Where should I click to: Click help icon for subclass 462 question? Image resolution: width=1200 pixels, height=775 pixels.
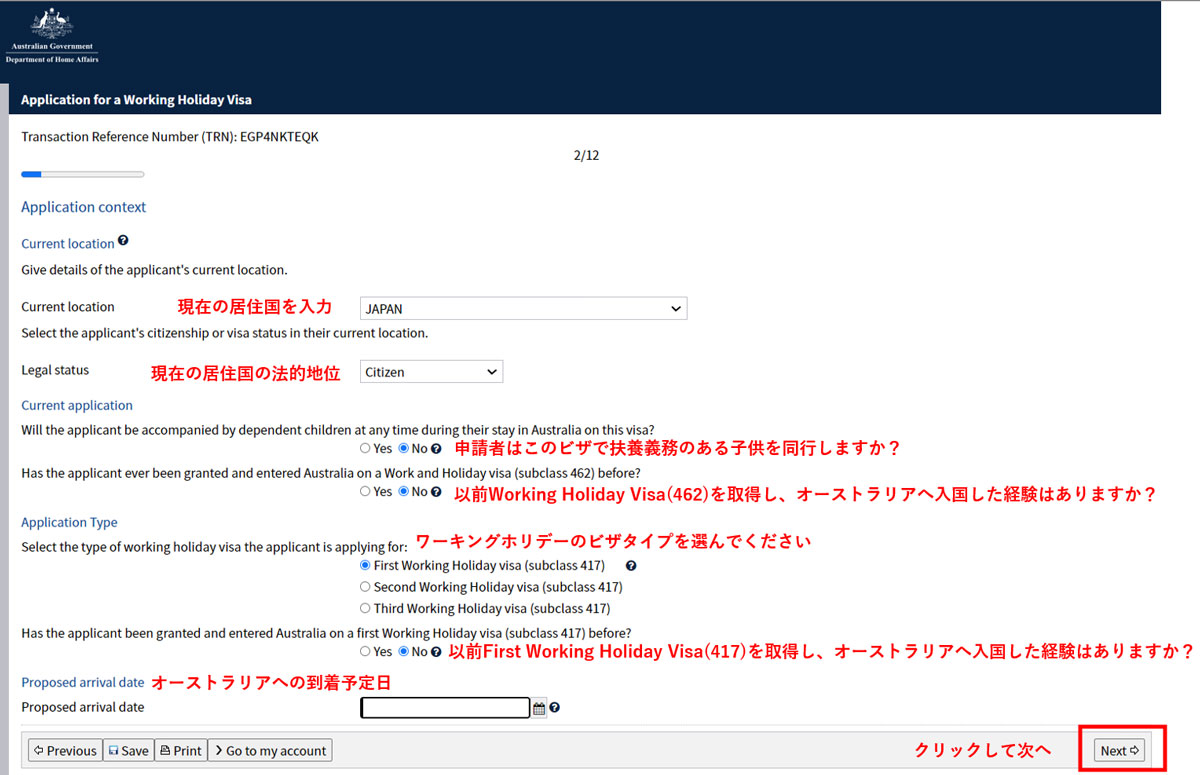click(436, 492)
